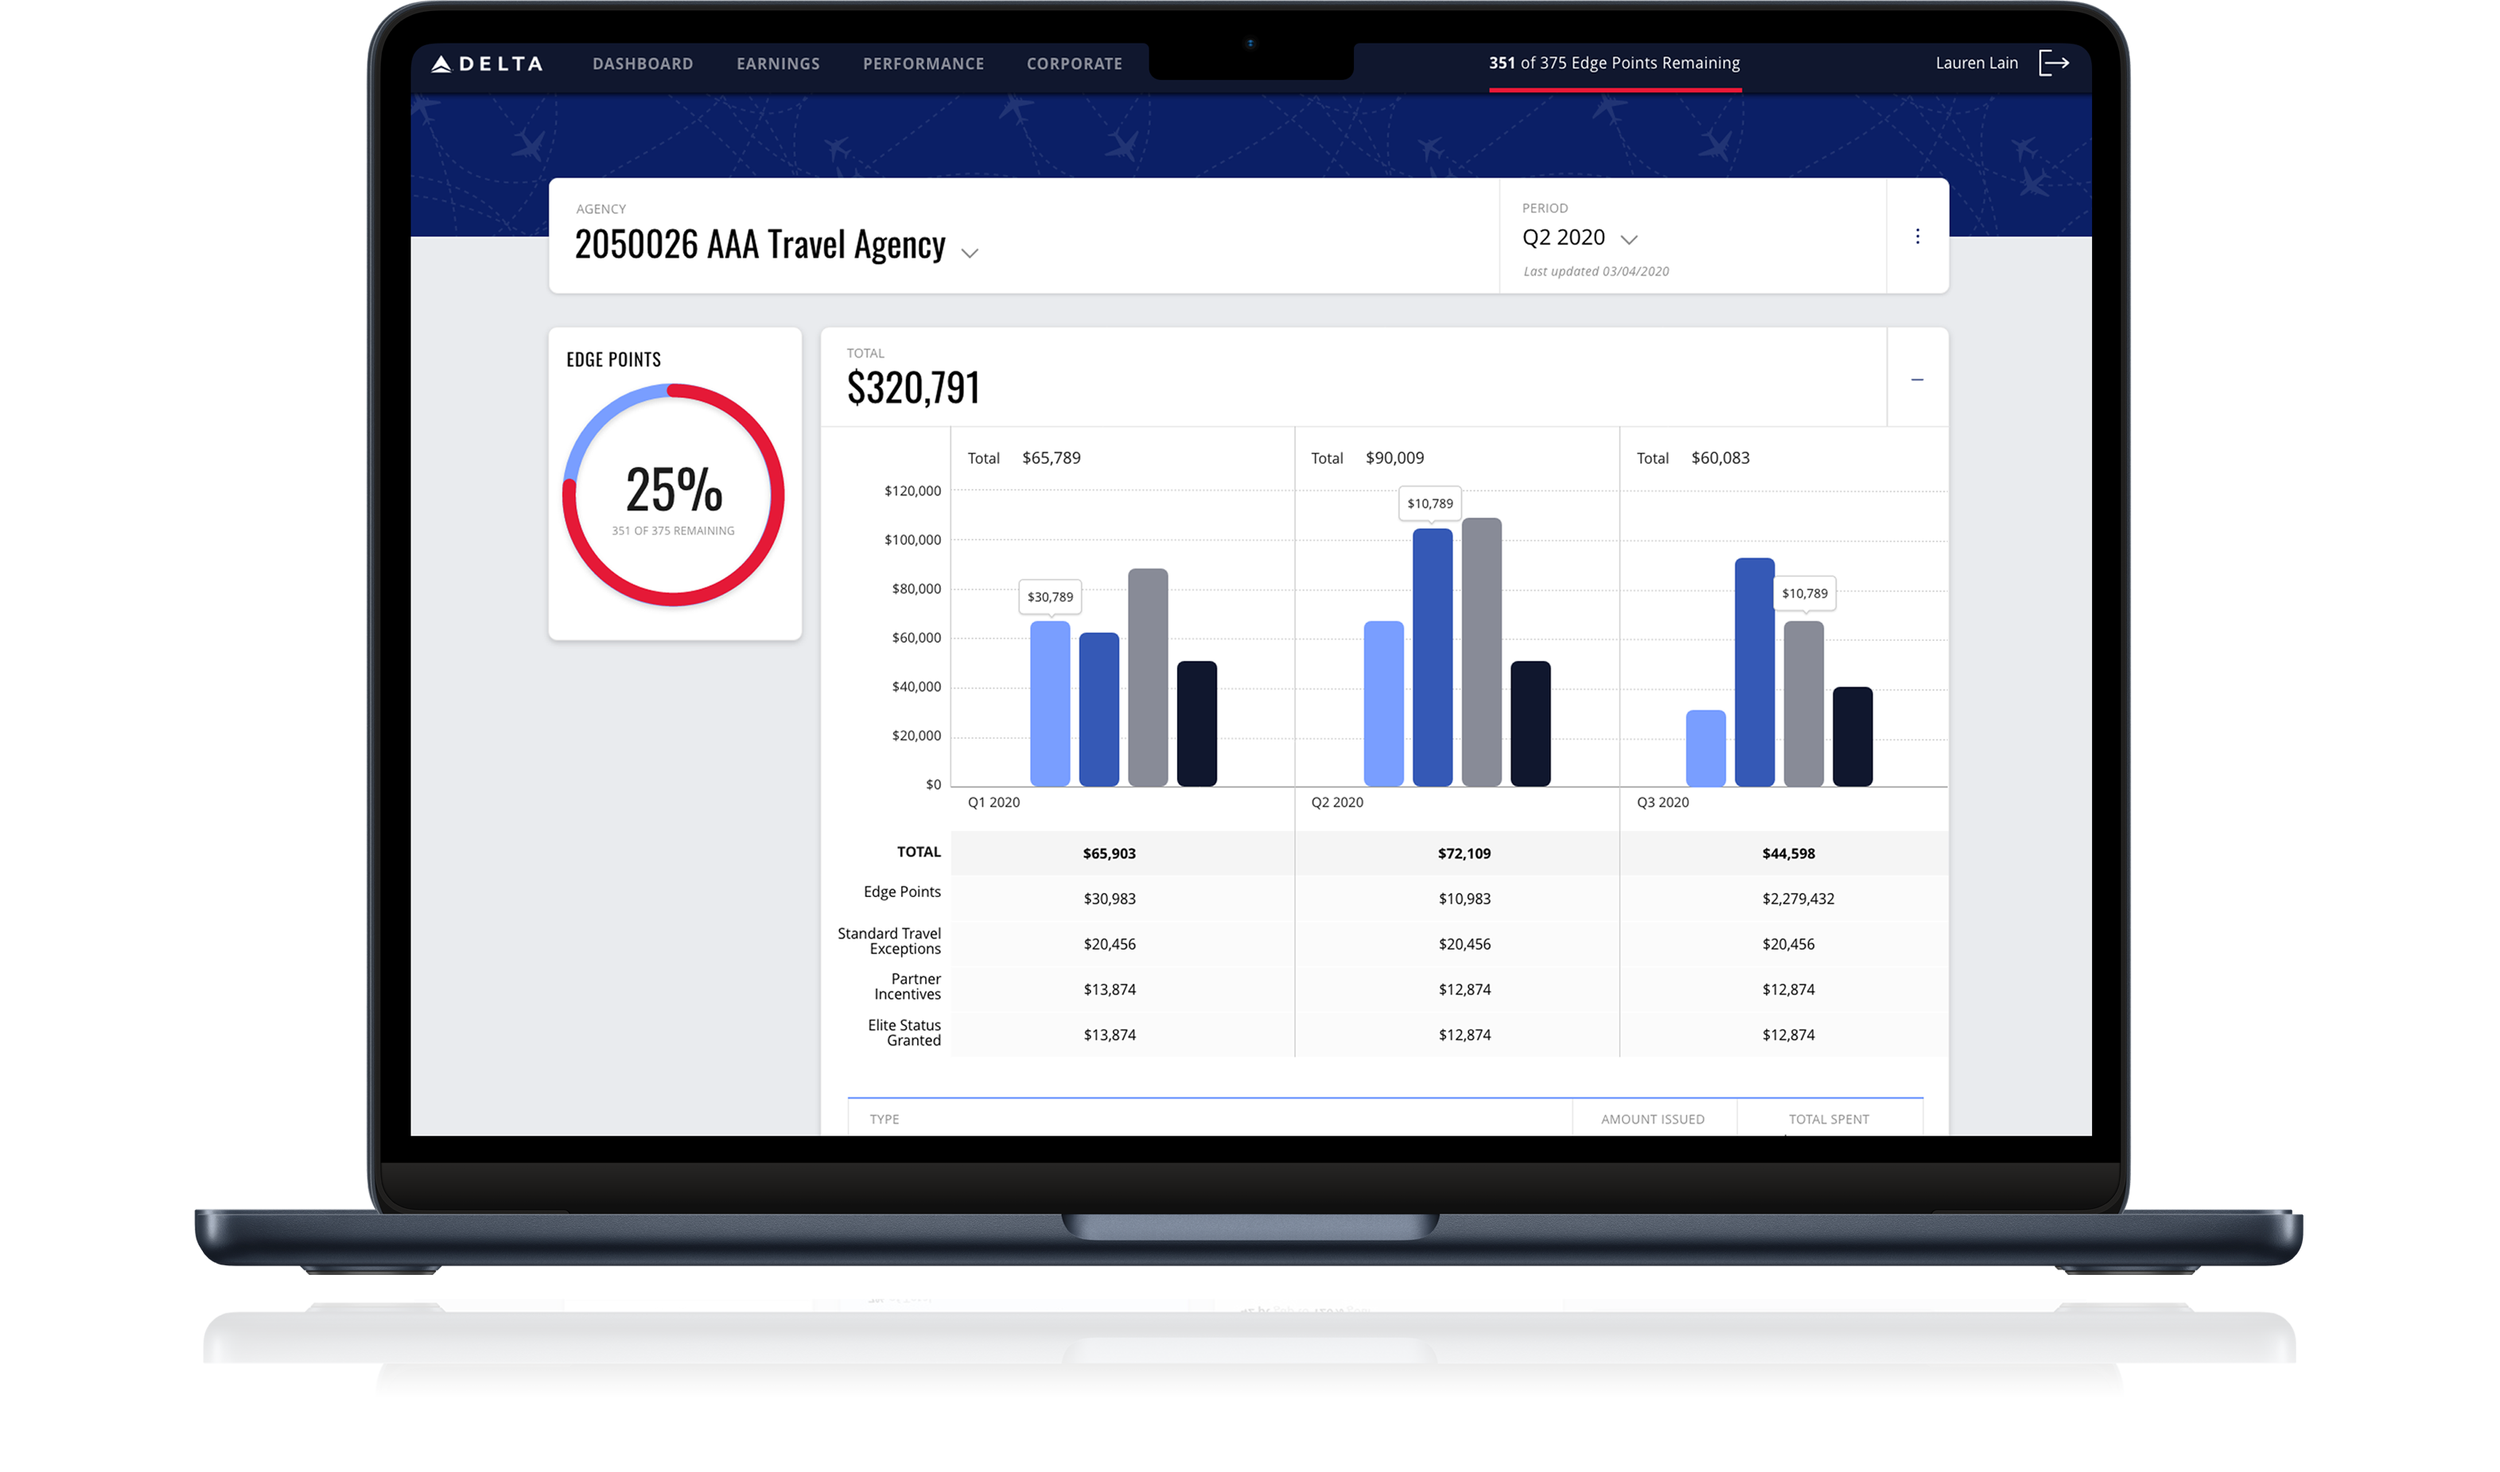Expand the agency selector chevron
Viewport: 2500px width, 1472px height.
969,253
